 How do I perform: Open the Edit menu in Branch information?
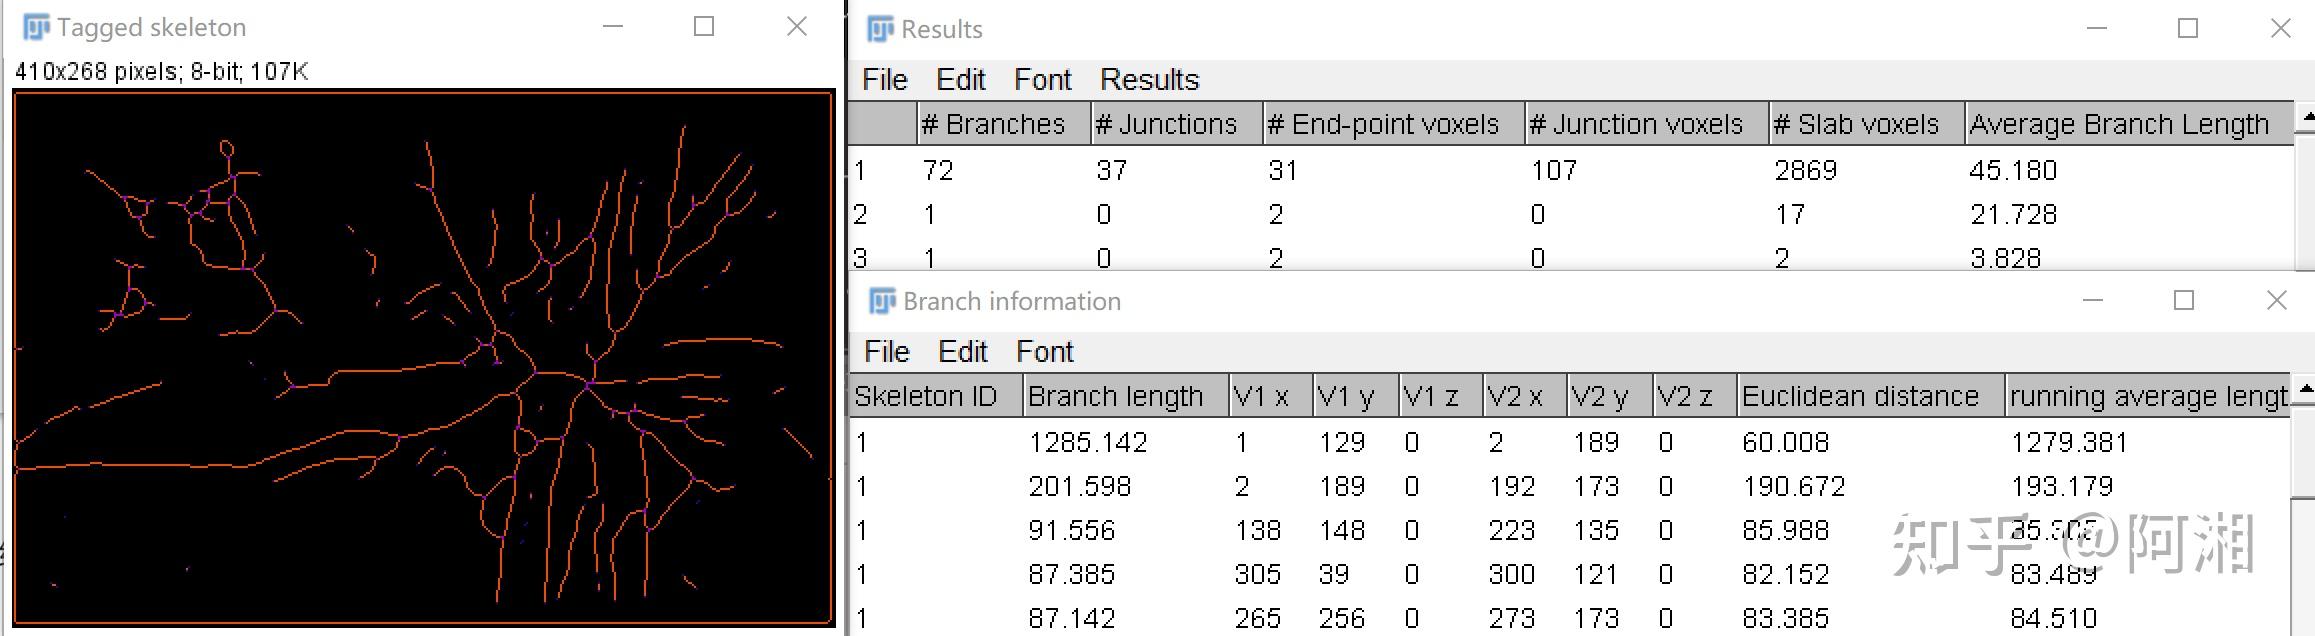click(962, 352)
